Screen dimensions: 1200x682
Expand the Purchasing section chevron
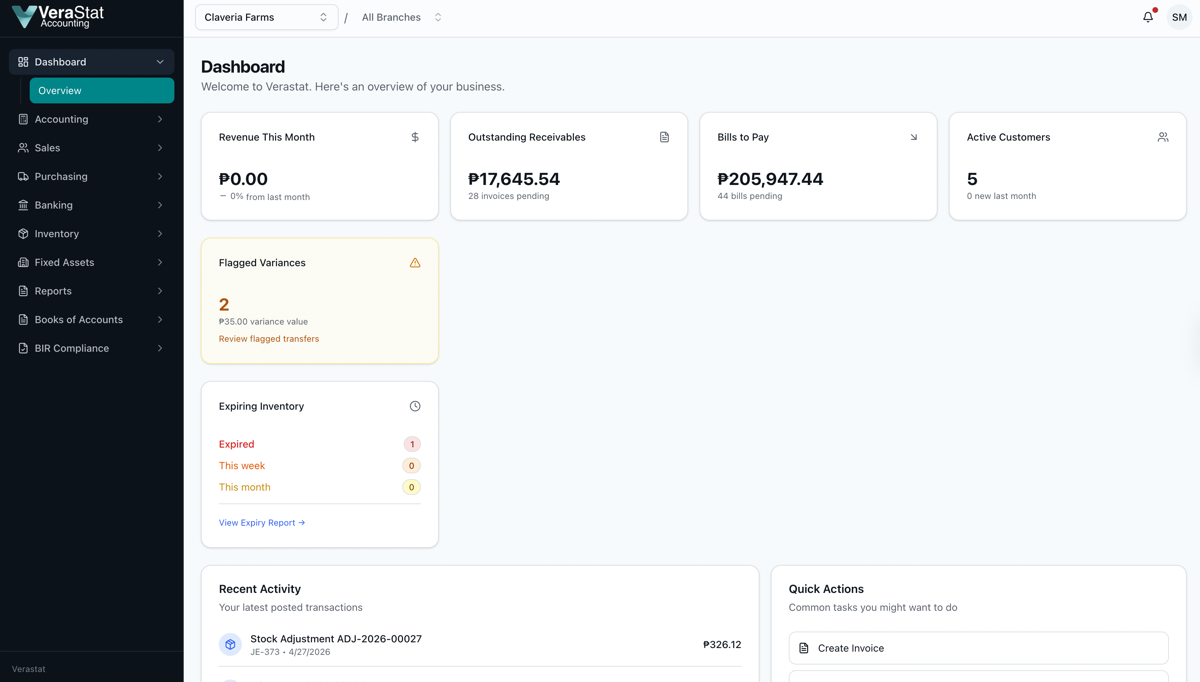point(160,176)
